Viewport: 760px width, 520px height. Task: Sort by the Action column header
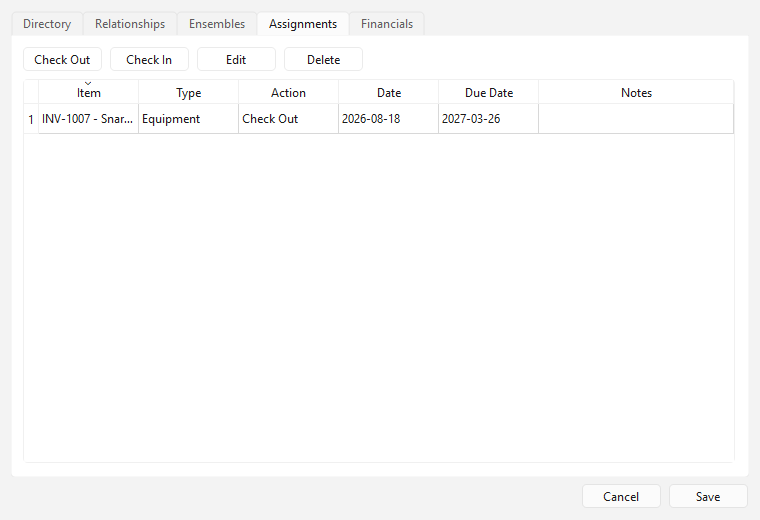pos(288,92)
